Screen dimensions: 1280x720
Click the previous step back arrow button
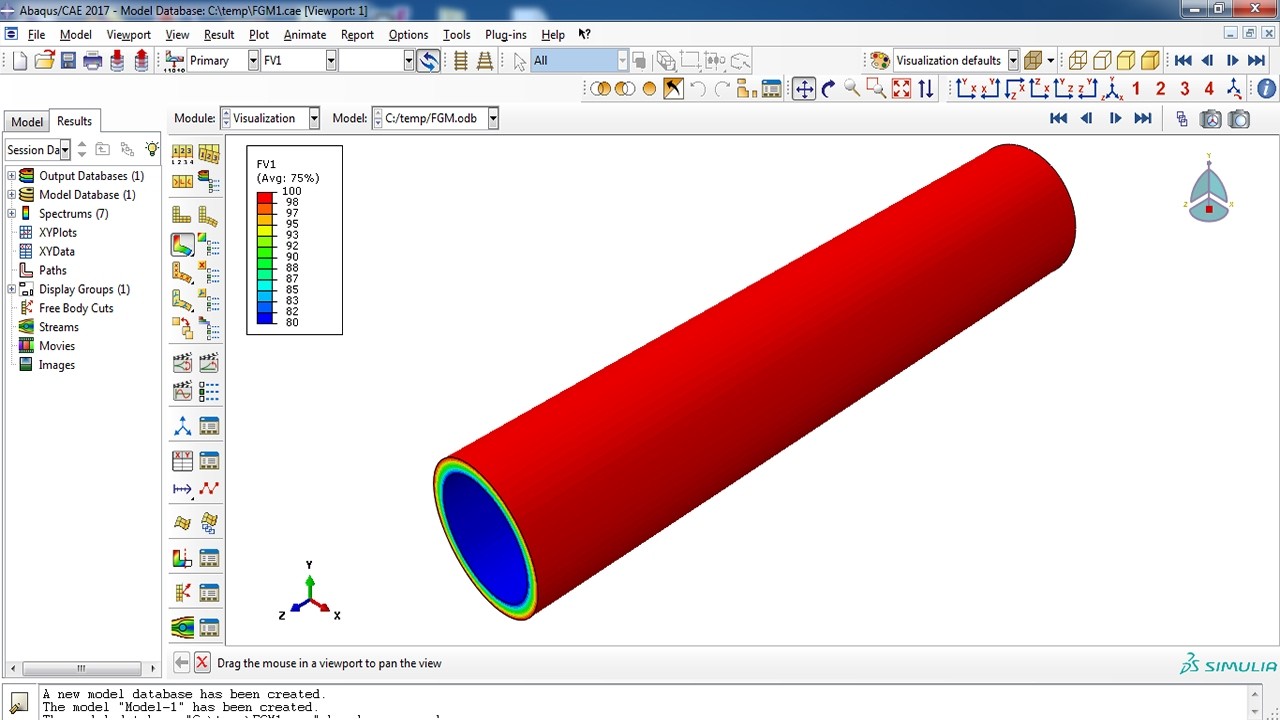181,663
